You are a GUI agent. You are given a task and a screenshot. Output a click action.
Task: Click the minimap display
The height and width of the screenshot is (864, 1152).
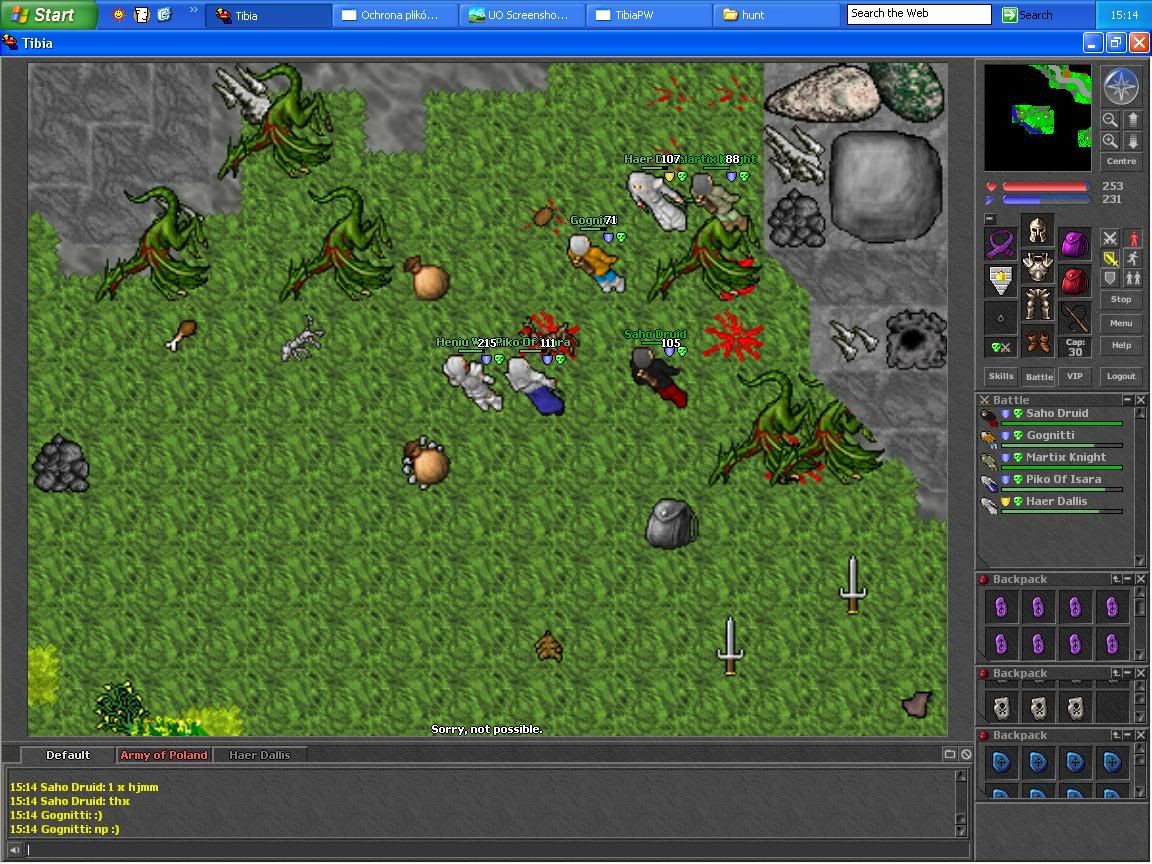pyautogui.click(x=1037, y=118)
